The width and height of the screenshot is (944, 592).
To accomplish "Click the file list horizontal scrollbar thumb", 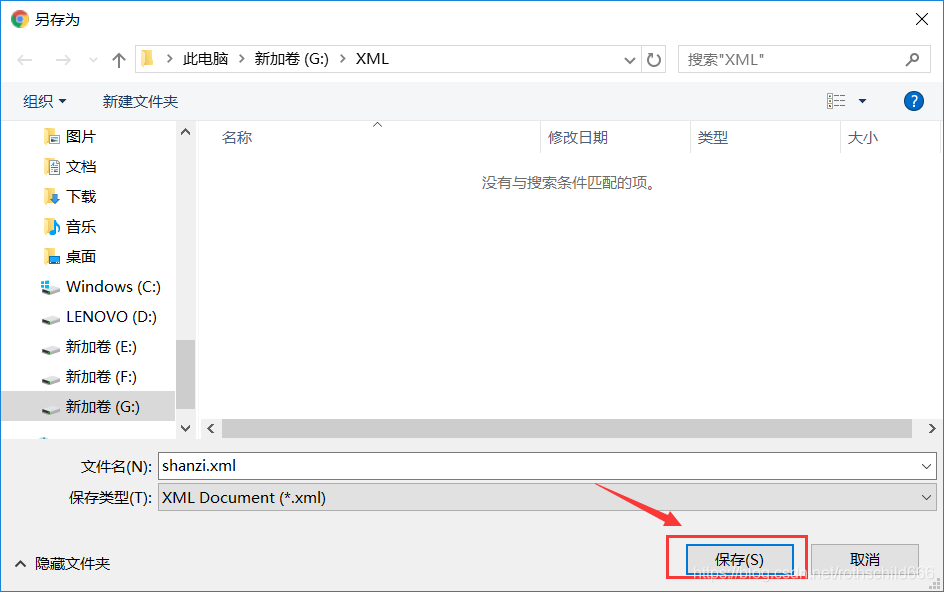I will click(x=567, y=428).
